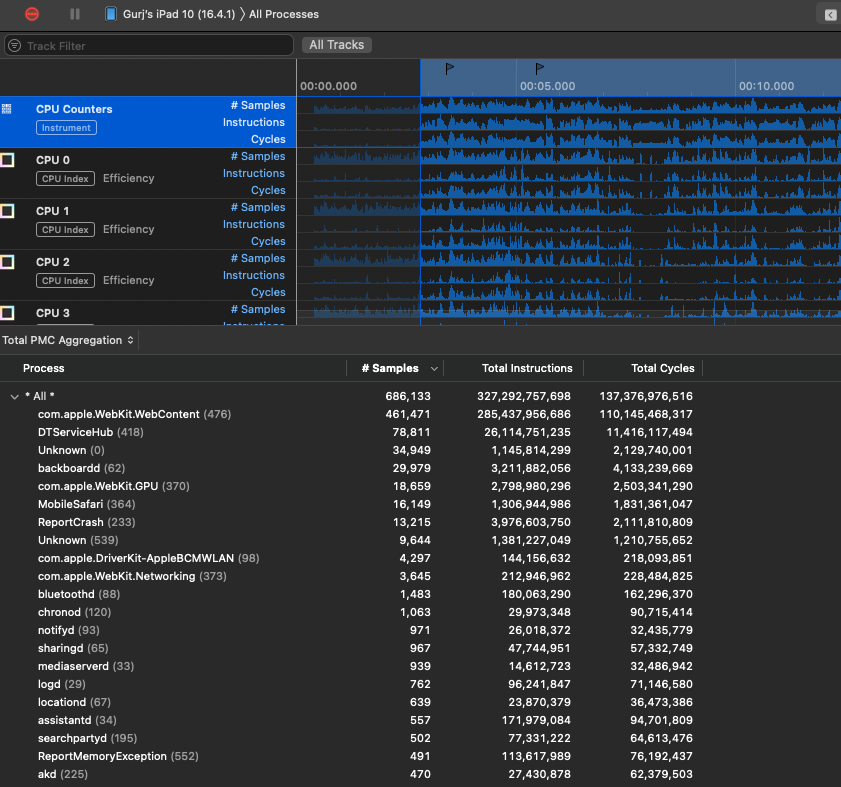Click the first flag on the timeline

click(x=449, y=69)
